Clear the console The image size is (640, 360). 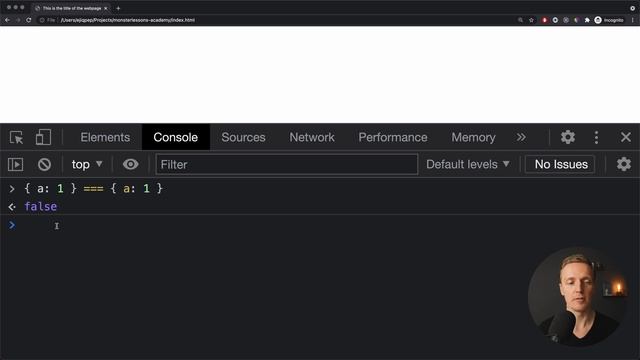pyautogui.click(x=44, y=164)
